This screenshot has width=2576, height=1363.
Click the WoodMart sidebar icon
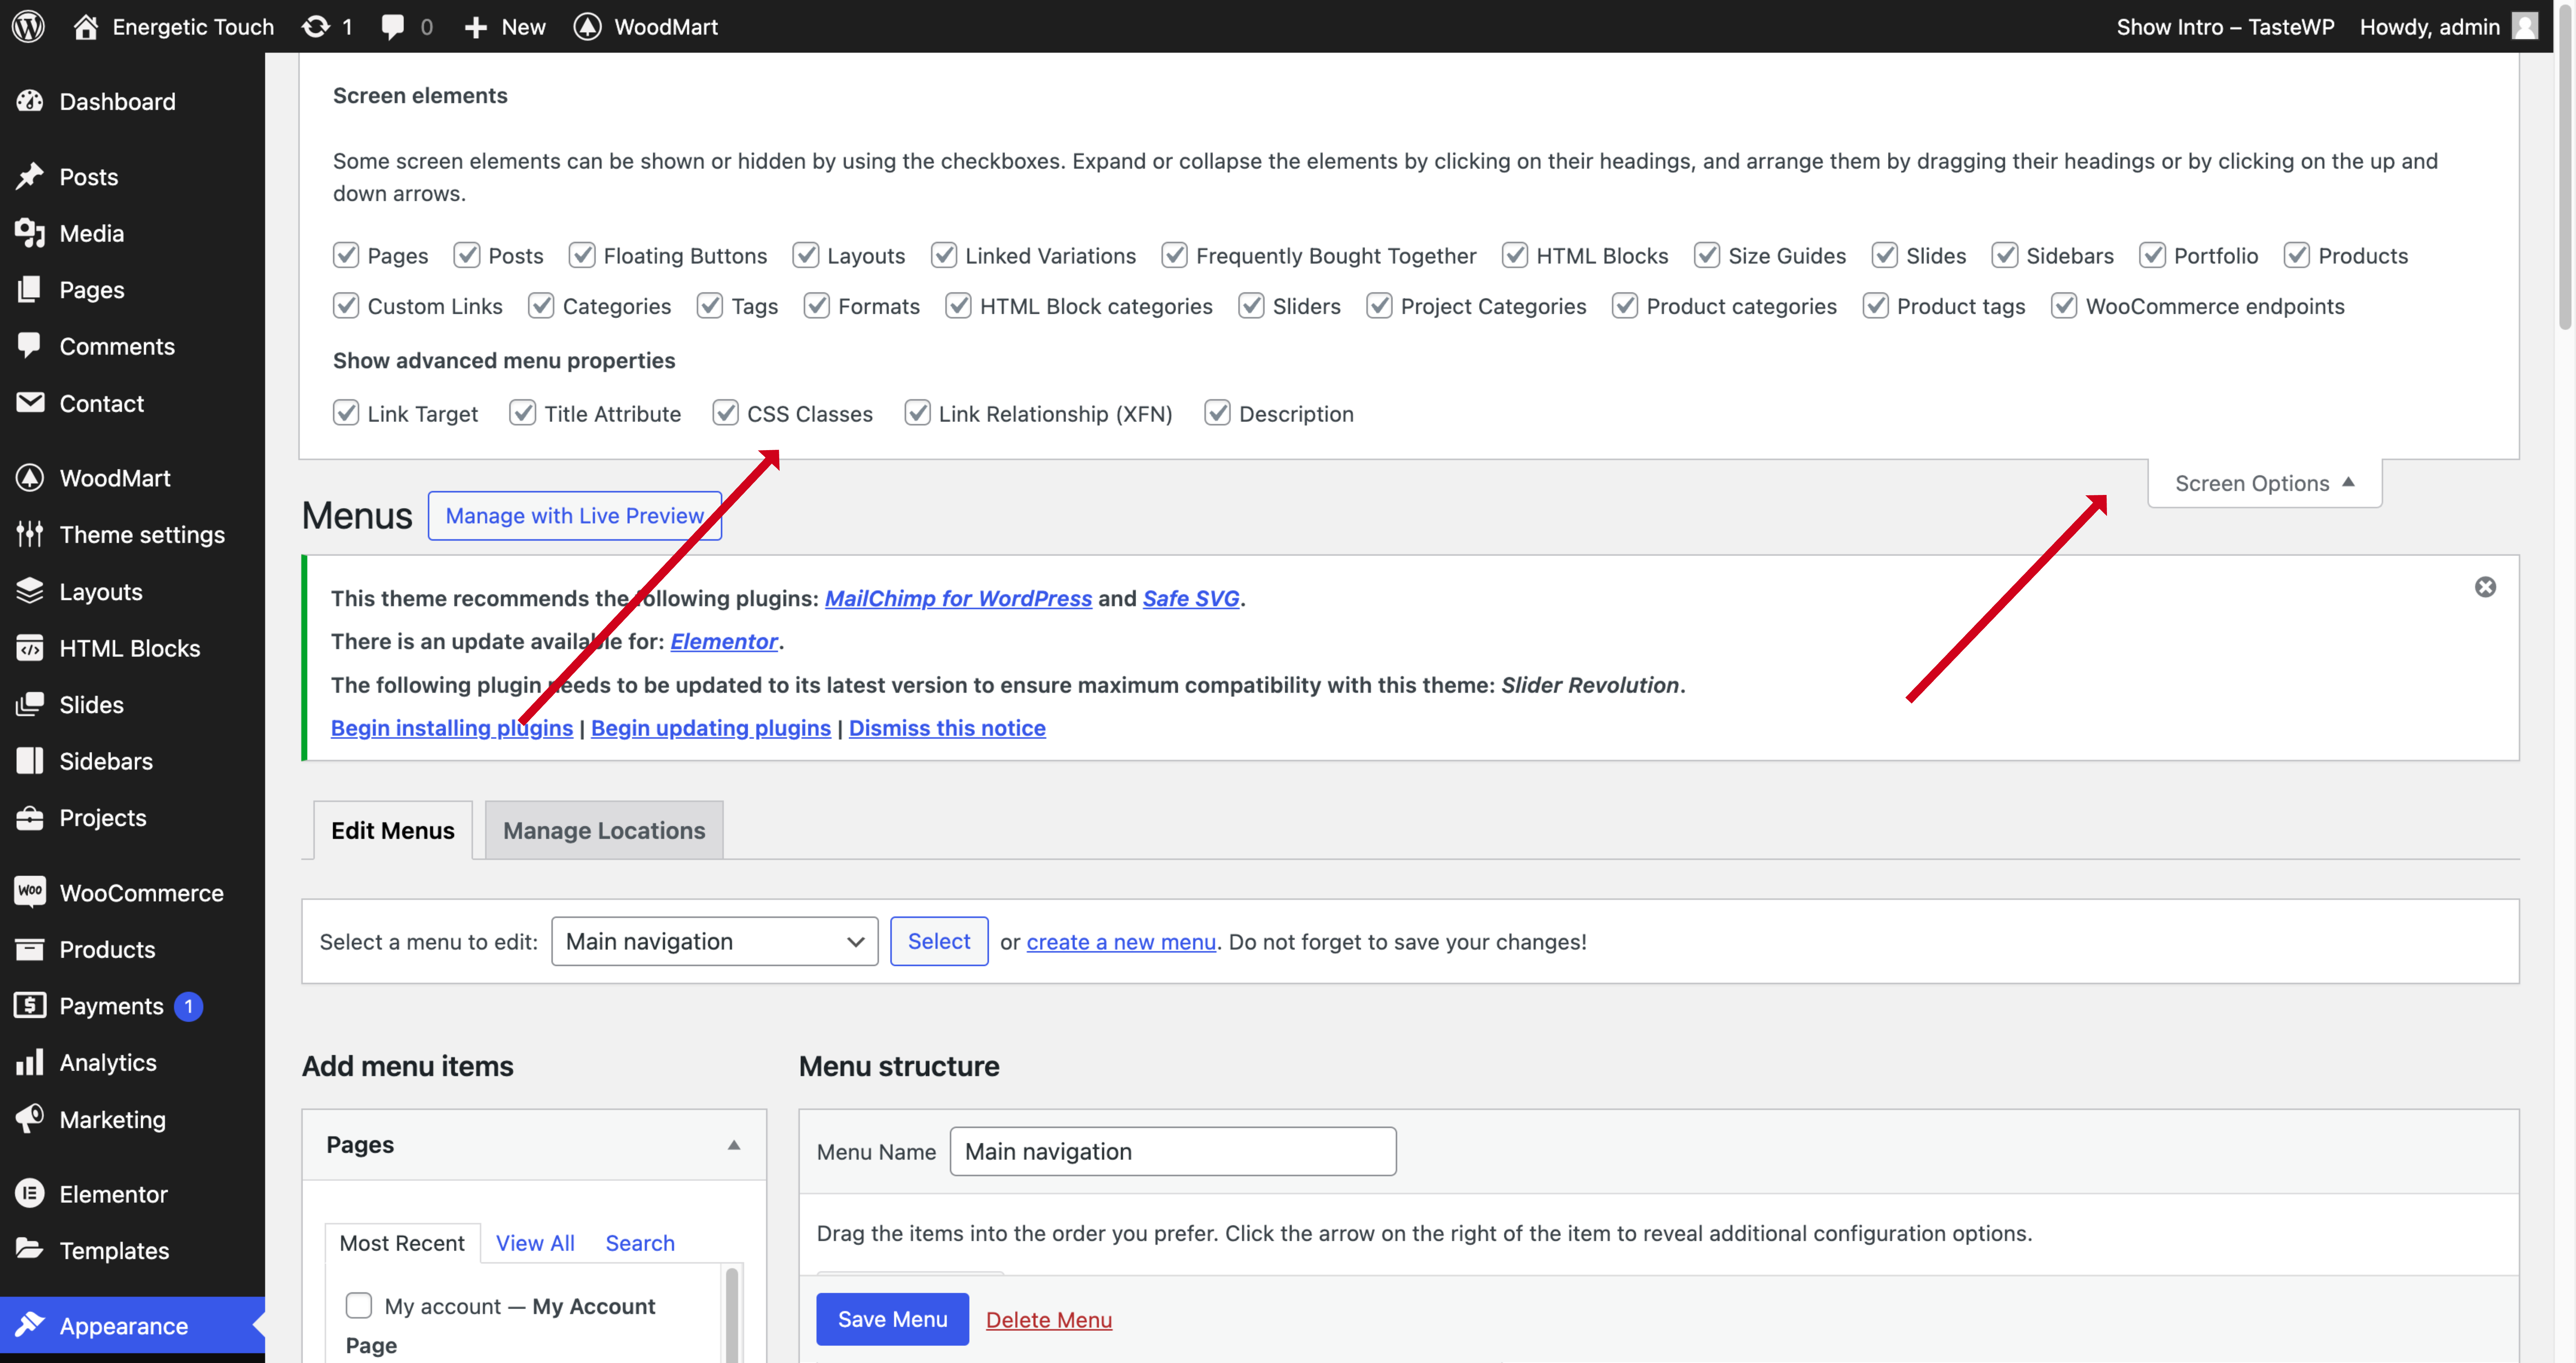pyautogui.click(x=30, y=478)
